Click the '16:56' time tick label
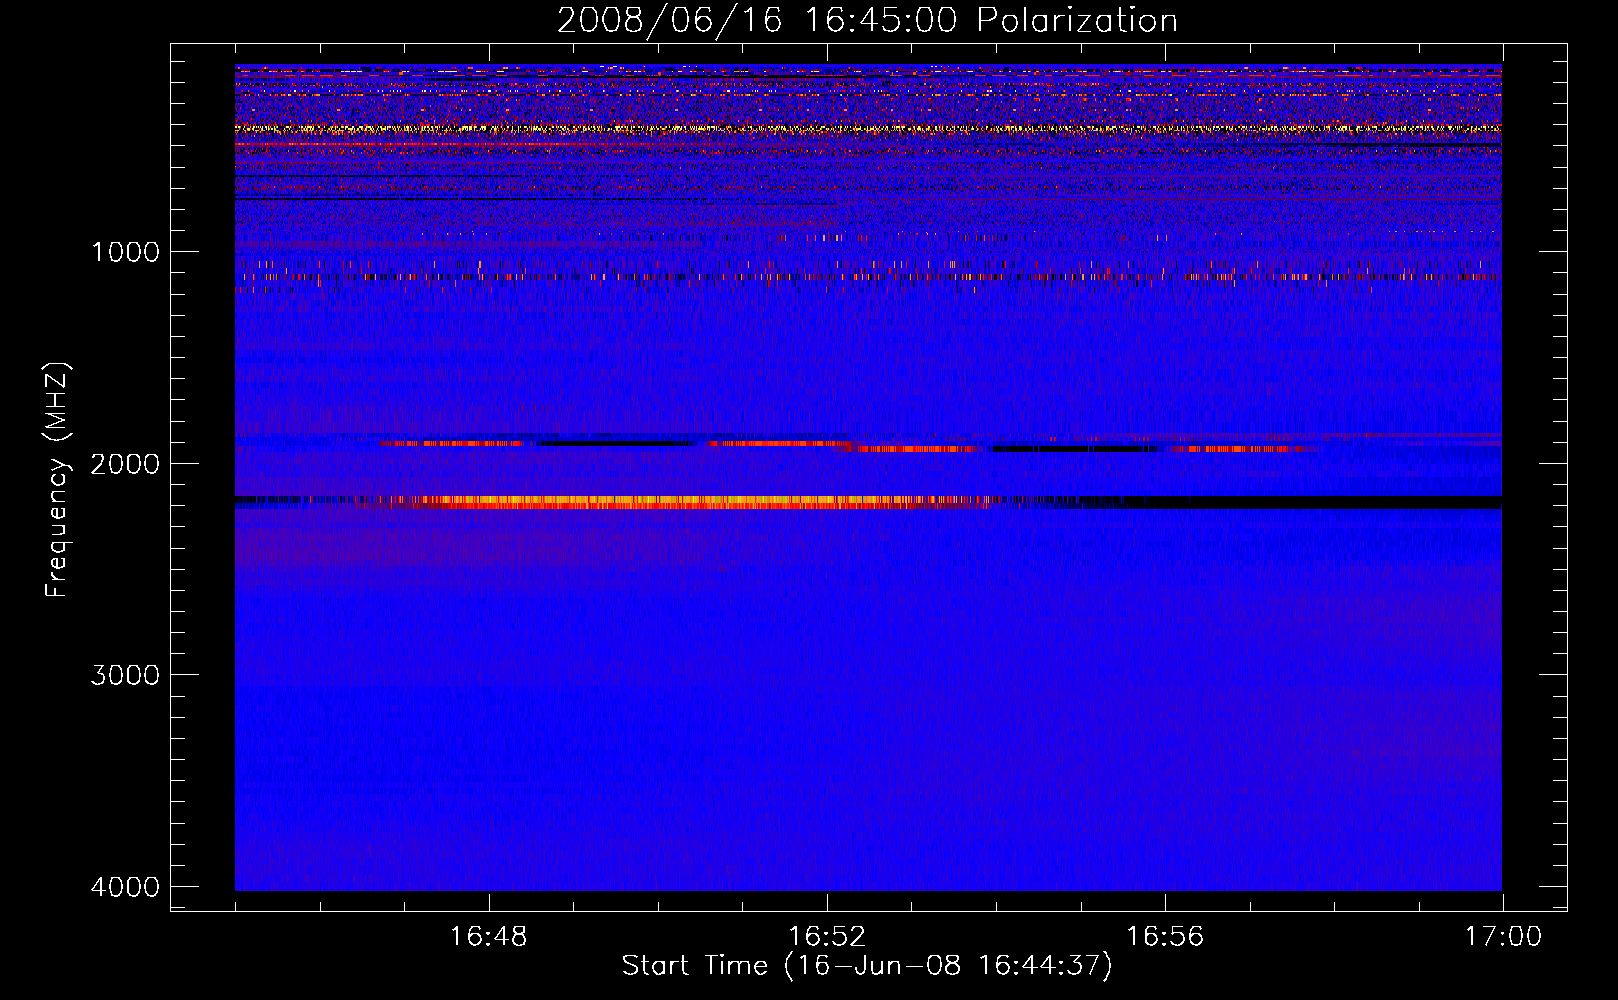The height and width of the screenshot is (1000, 1618). tap(1165, 937)
